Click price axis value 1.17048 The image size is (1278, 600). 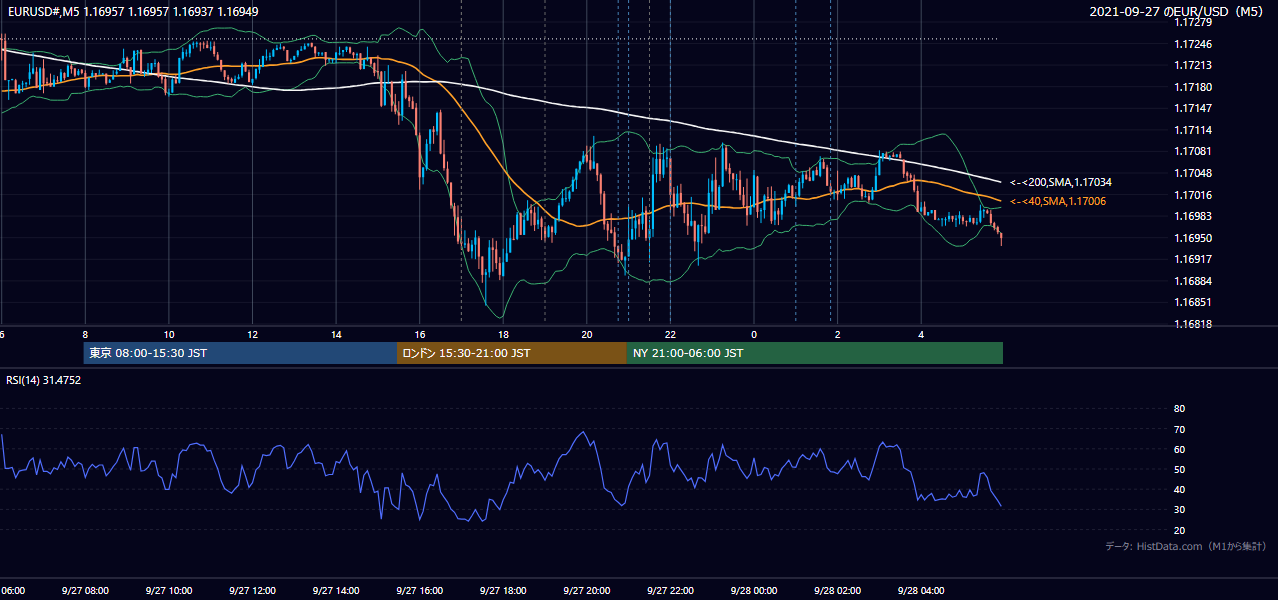point(1192,173)
